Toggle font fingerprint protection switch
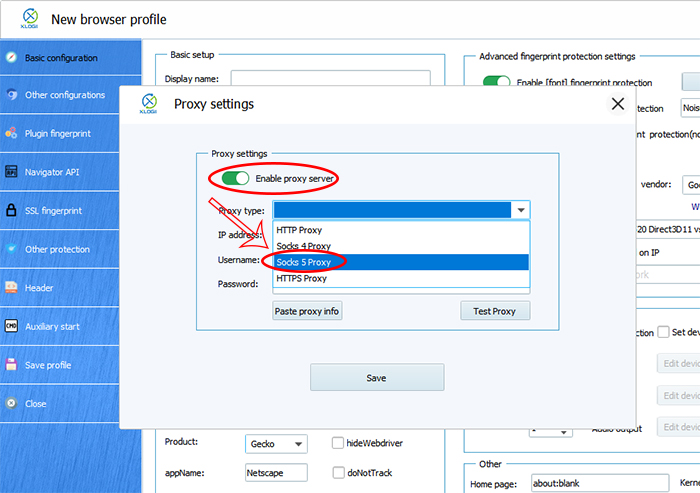Image resolution: width=700 pixels, height=493 pixels. pos(496,81)
